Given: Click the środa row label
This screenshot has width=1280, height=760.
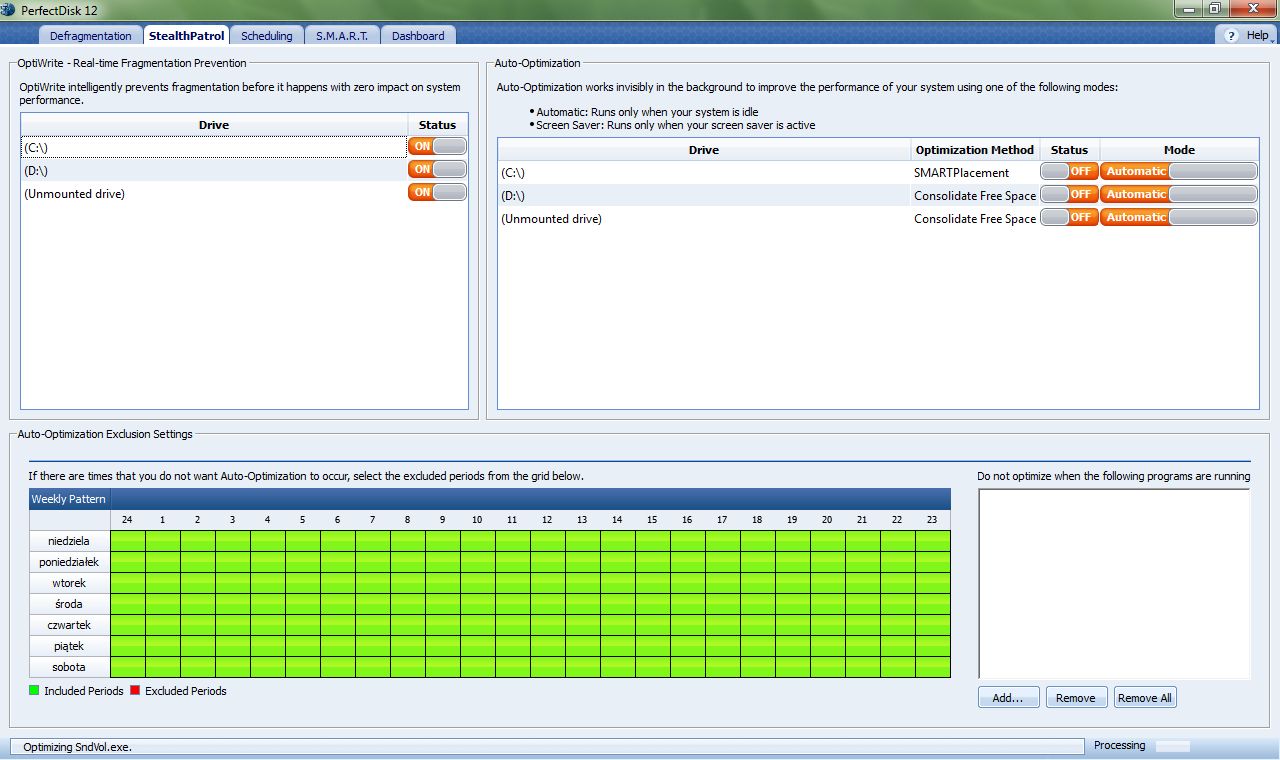Looking at the screenshot, I should tap(69, 604).
